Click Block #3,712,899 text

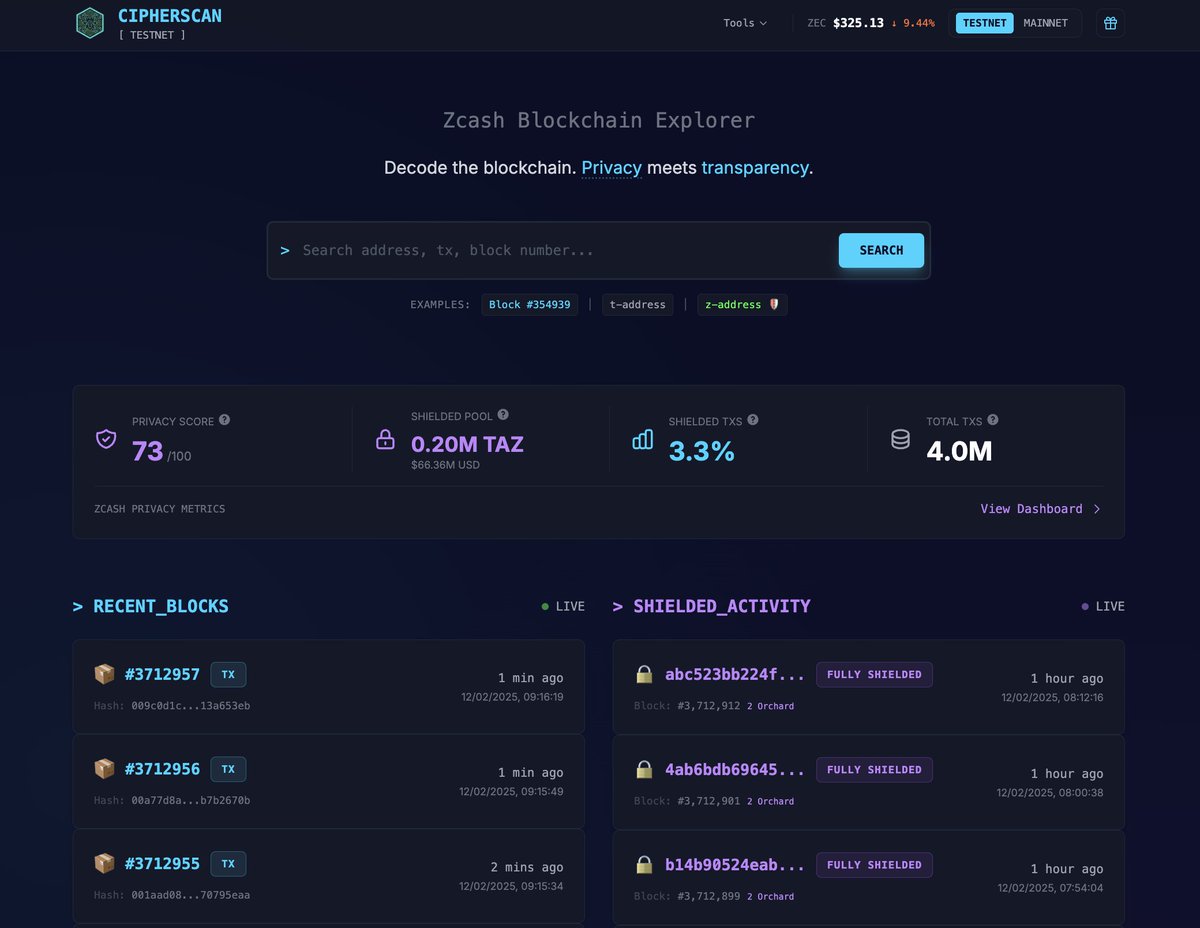[687, 895]
